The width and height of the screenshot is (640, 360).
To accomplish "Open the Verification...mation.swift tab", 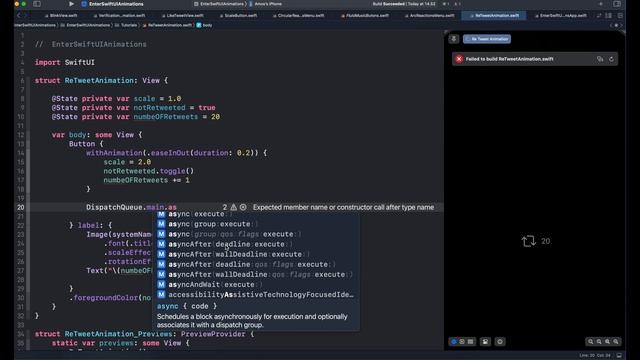I will (x=119, y=16).
